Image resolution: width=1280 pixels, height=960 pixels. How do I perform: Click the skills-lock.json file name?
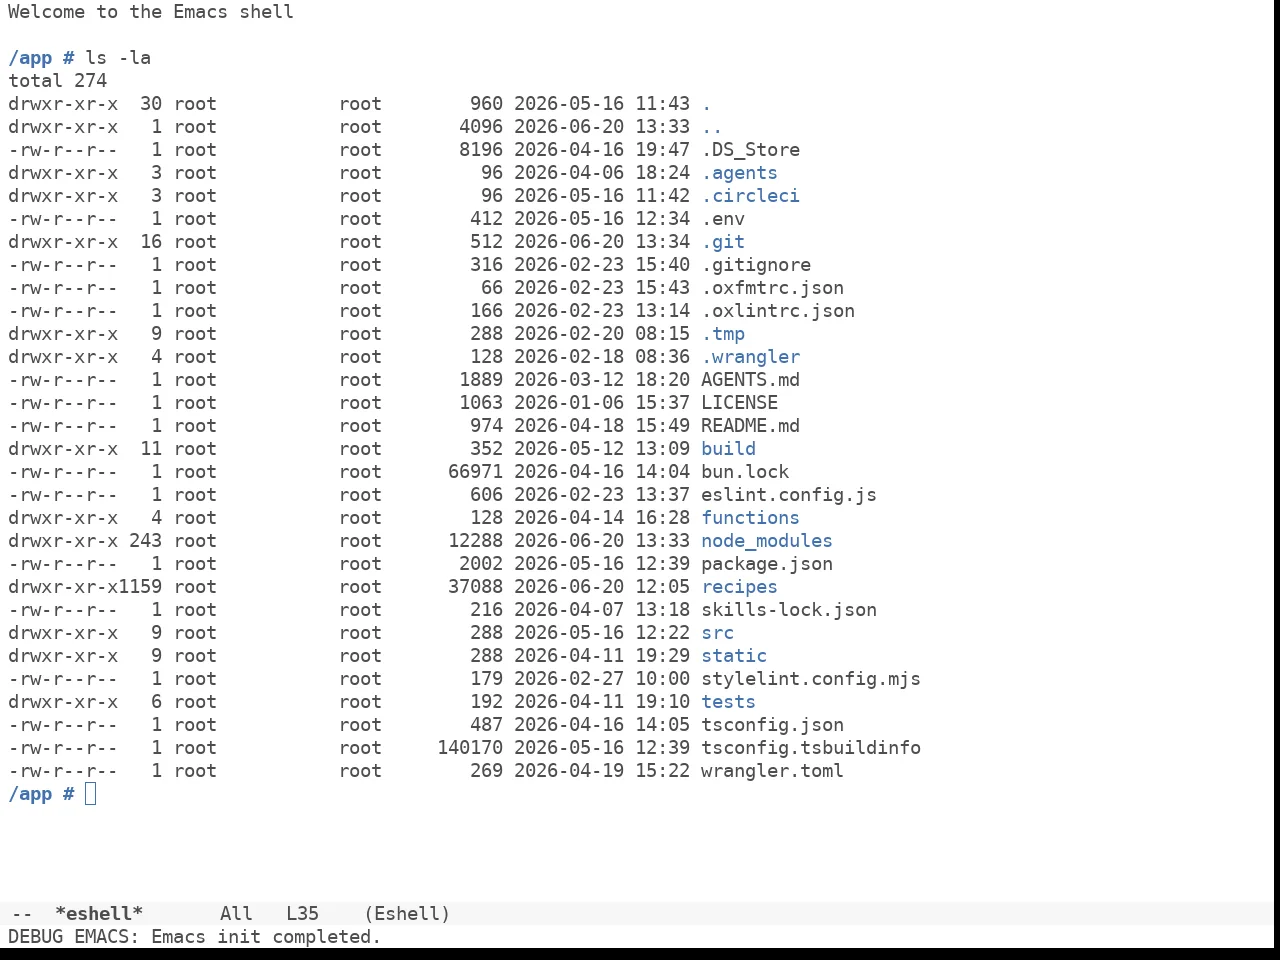(789, 610)
